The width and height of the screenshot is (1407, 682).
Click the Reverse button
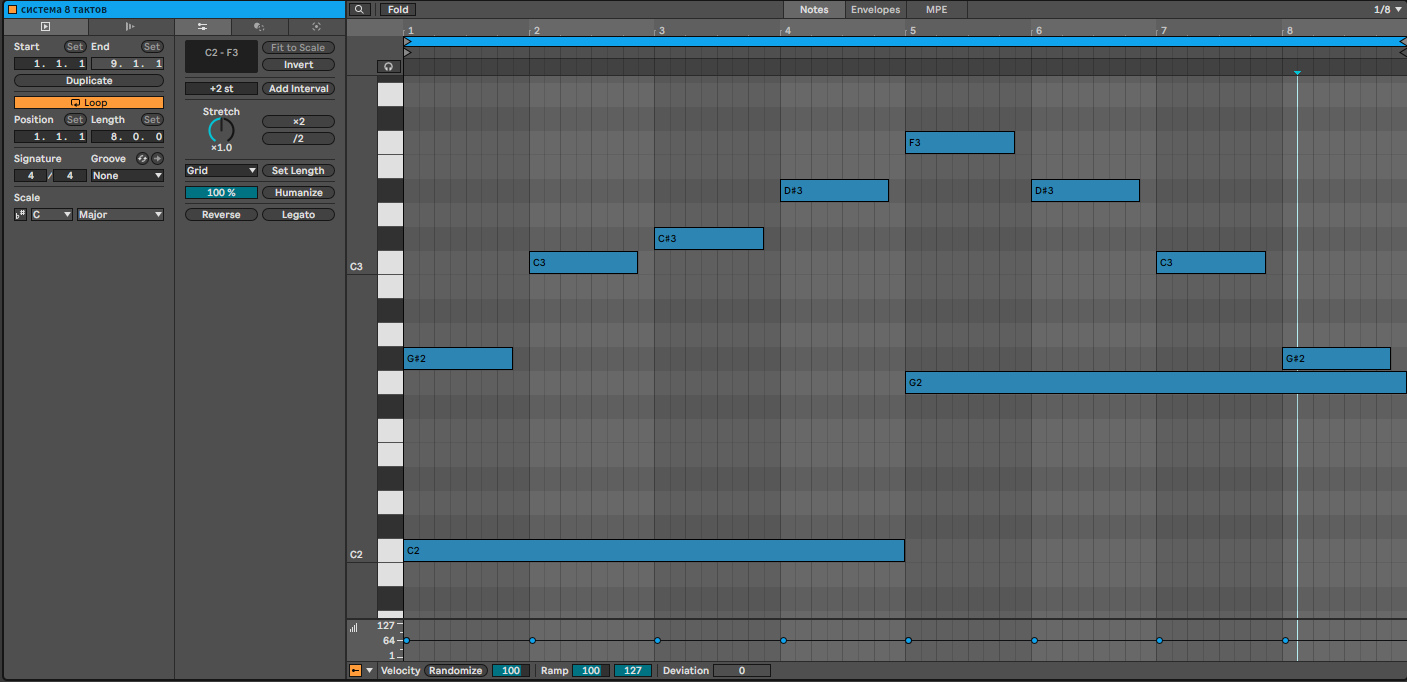point(221,215)
